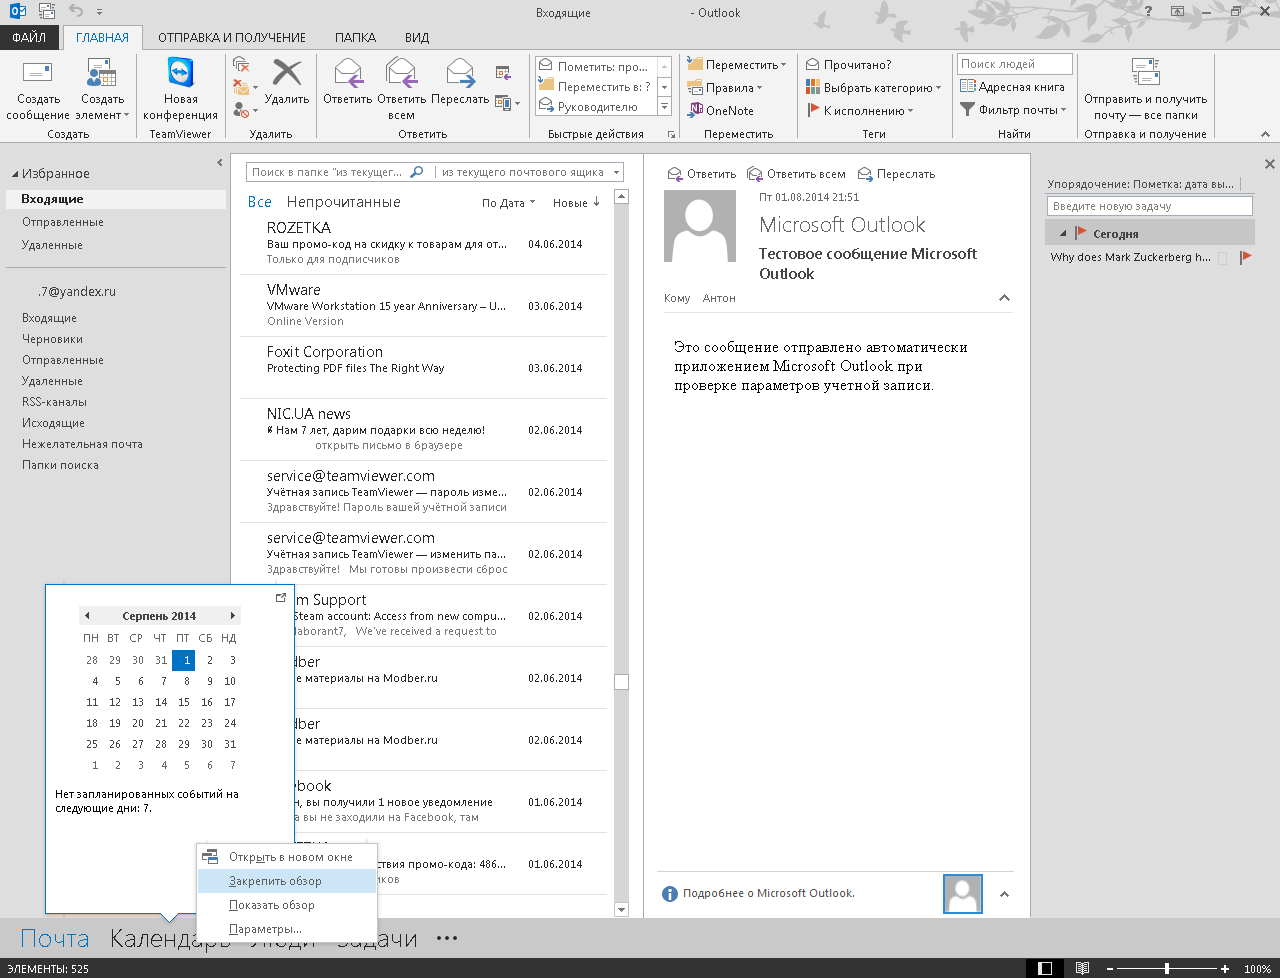Pop out the calendar peek
Image resolution: width=1280 pixels, height=978 pixels.
pyautogui.click(x=281, y=597)
